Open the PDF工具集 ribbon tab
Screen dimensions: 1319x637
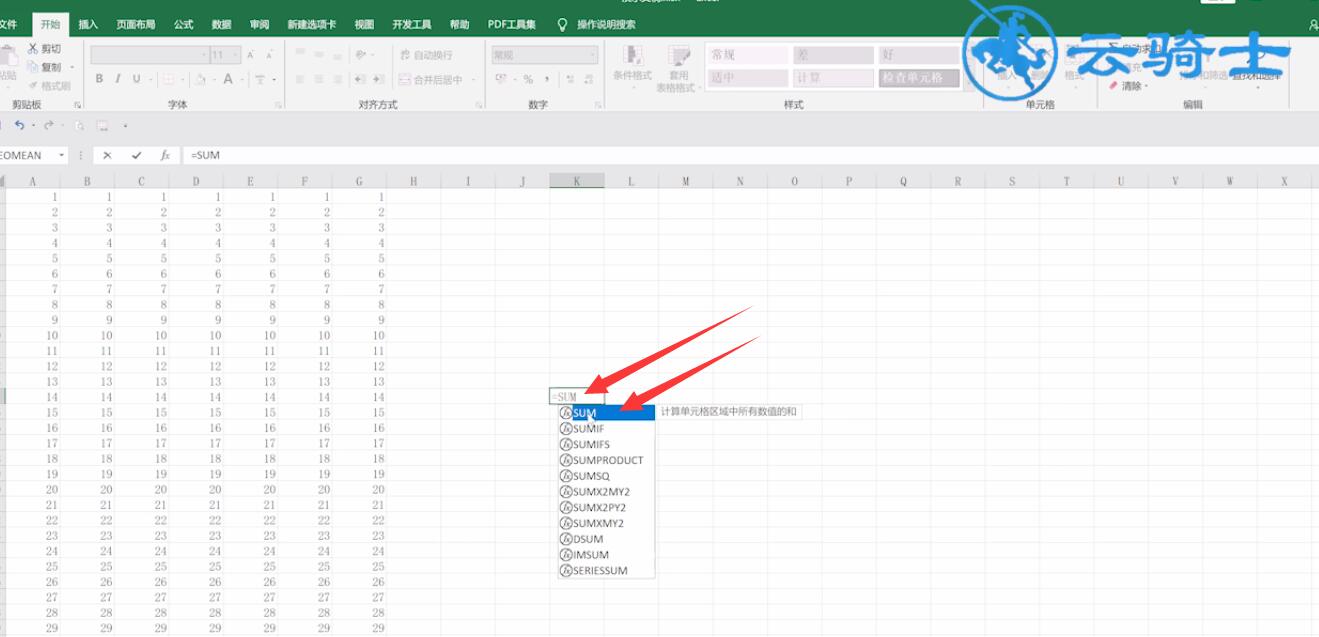click(x=511, y=24)
